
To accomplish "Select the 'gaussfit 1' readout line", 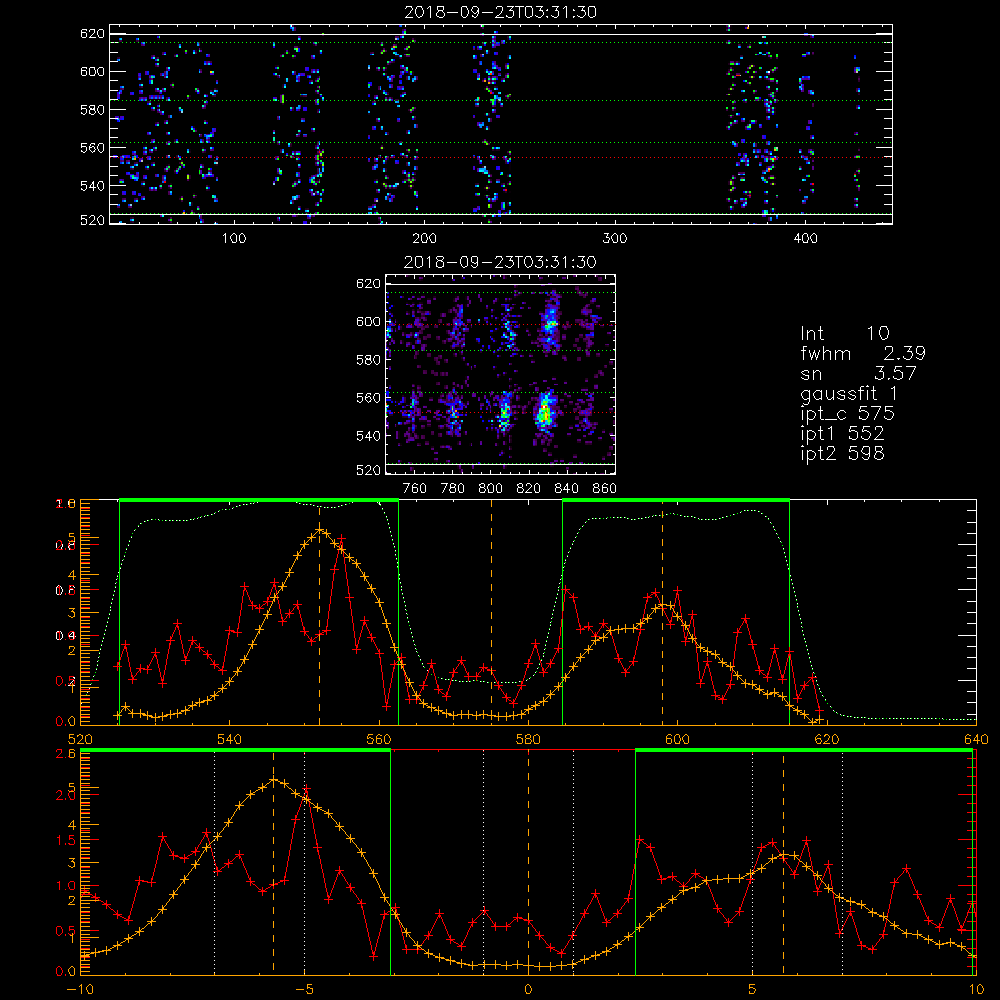I will point(849,393).
